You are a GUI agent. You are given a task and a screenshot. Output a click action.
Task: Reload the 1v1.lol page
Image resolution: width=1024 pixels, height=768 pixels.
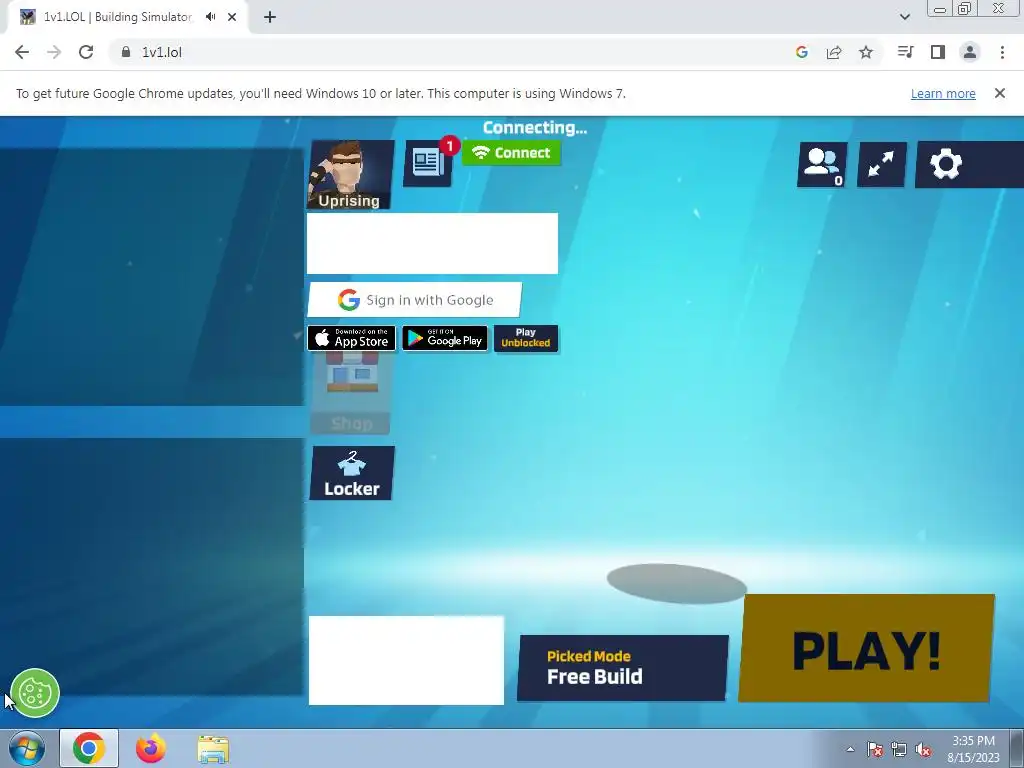tap(86, 52)
